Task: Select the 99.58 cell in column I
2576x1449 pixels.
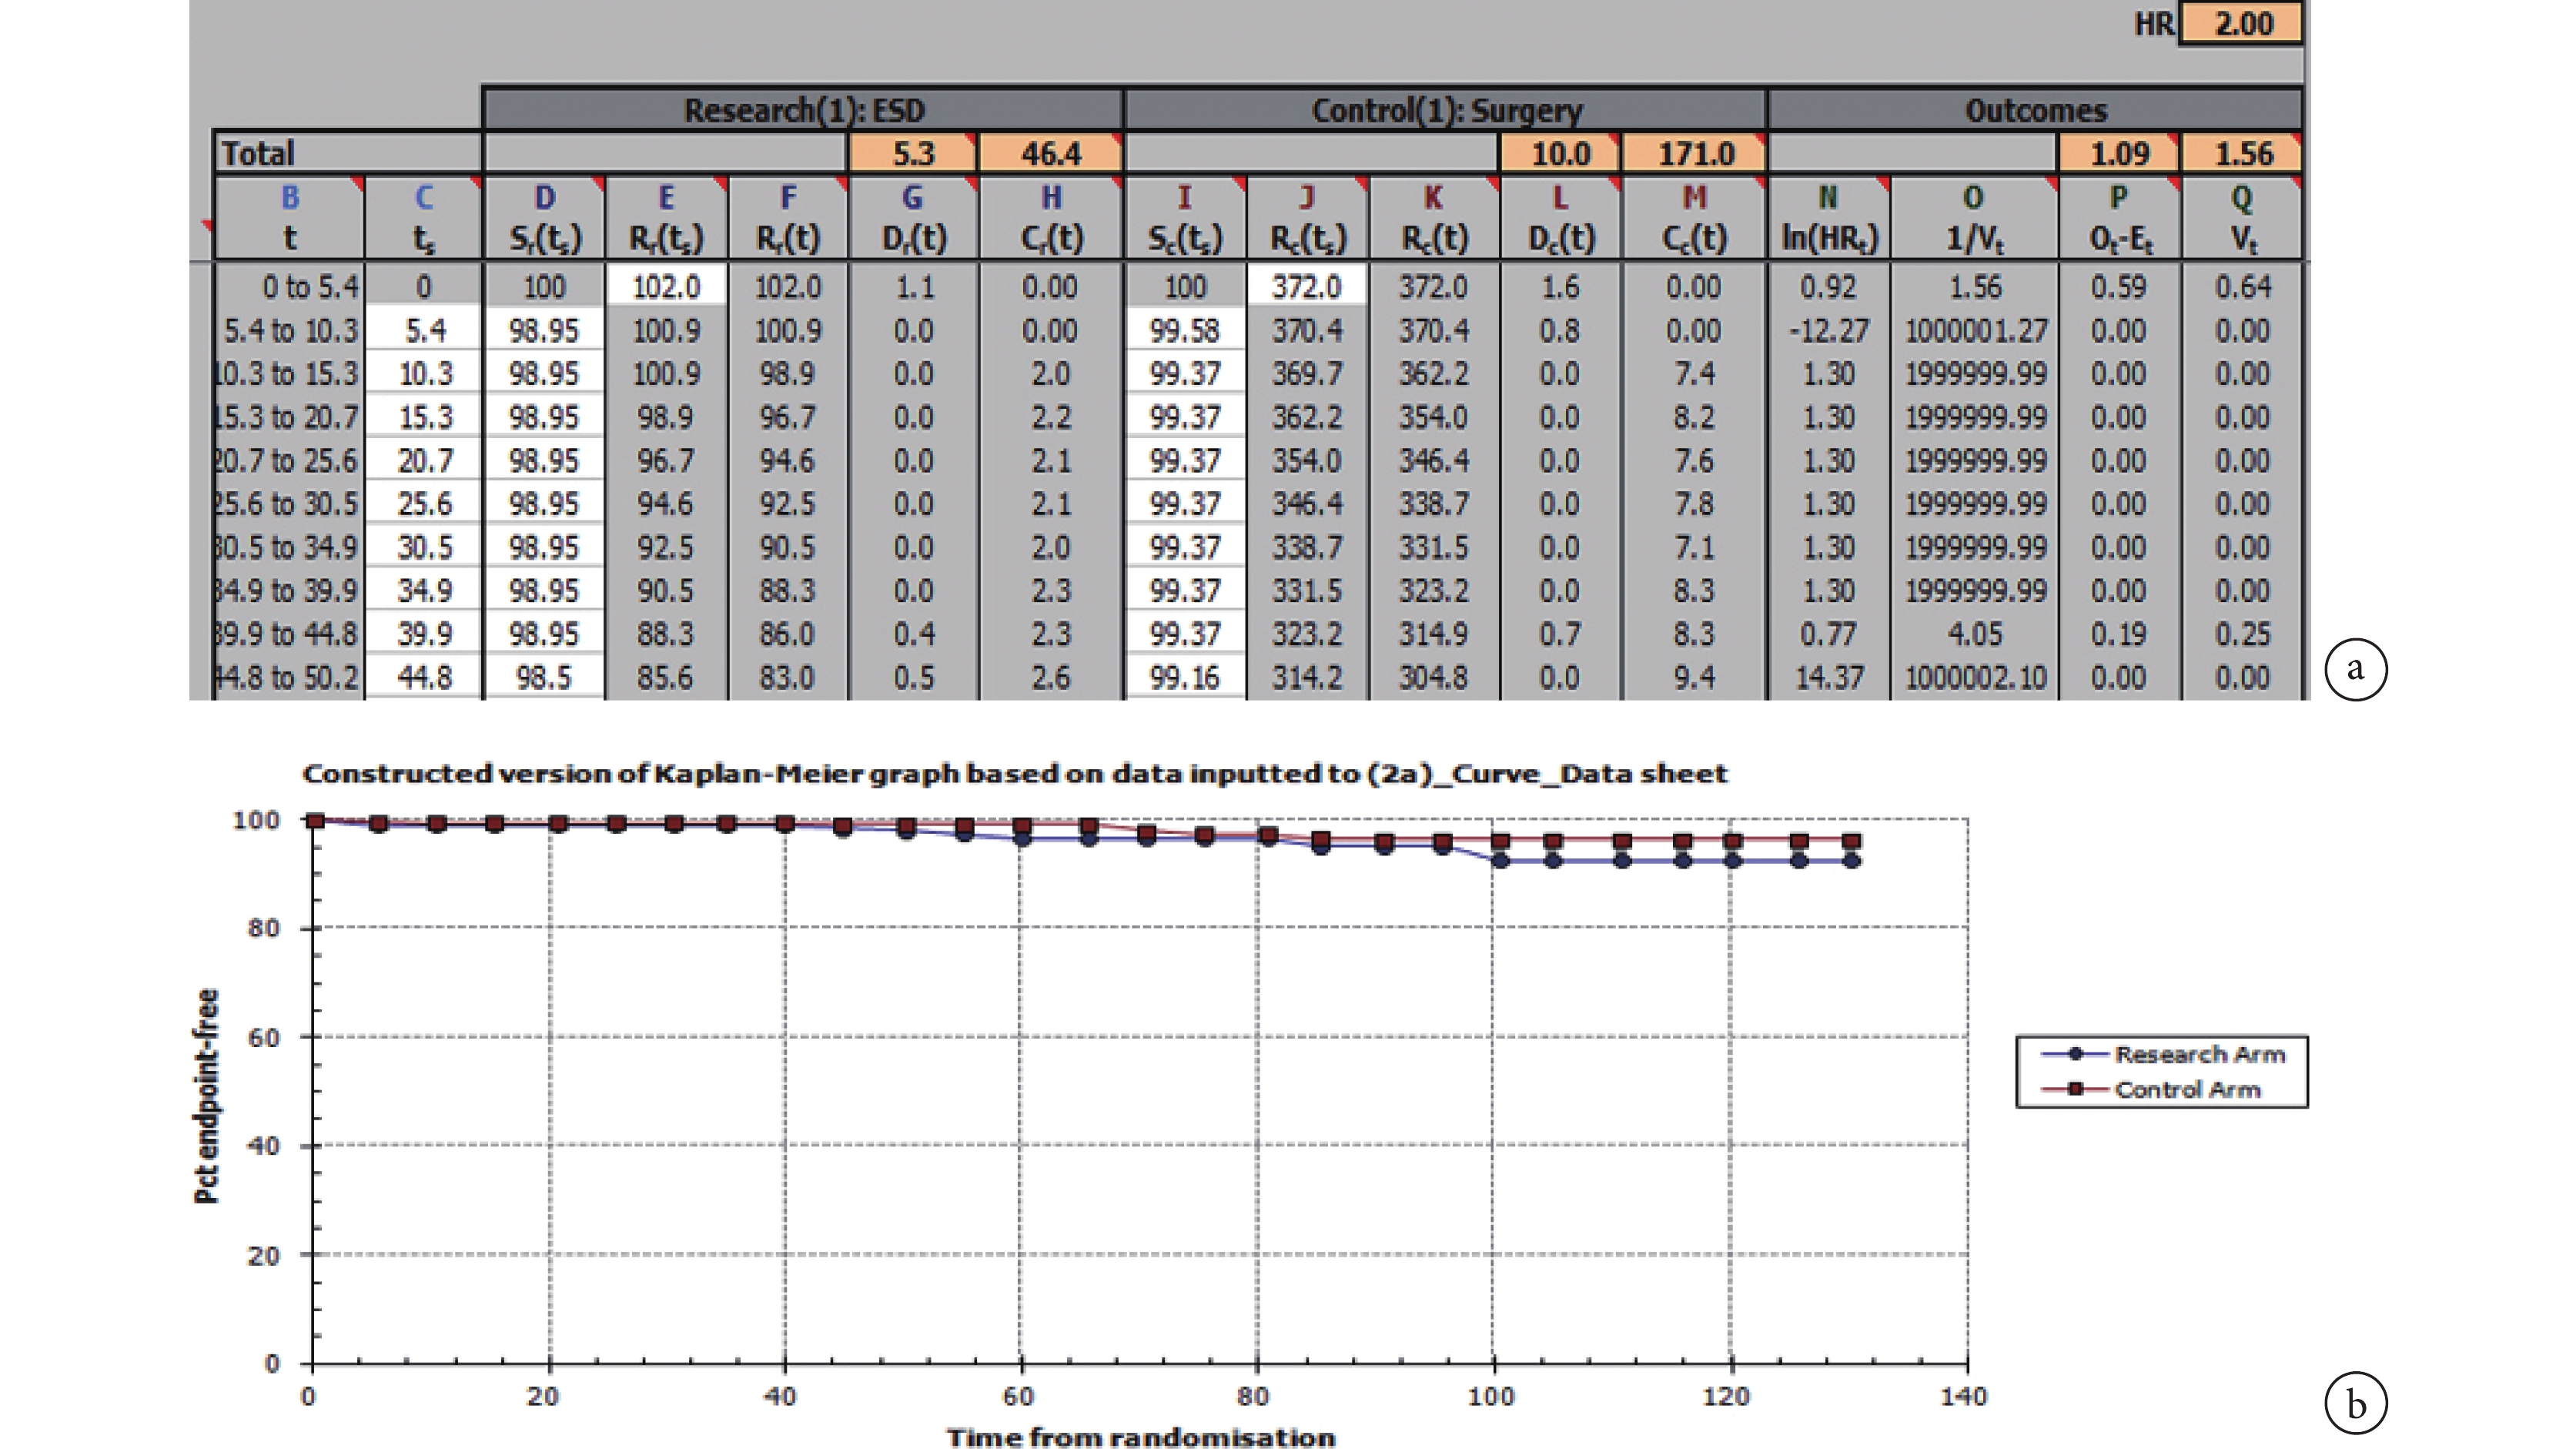Action: pyautogui.click(x=1185, y=330)
